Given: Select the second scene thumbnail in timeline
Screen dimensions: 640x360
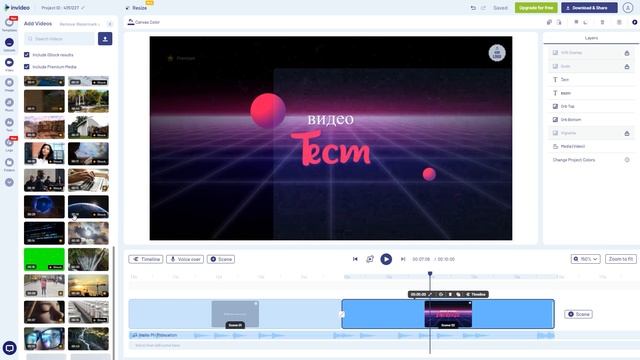Looking at the screenshot, I should [x=448, y=314].
